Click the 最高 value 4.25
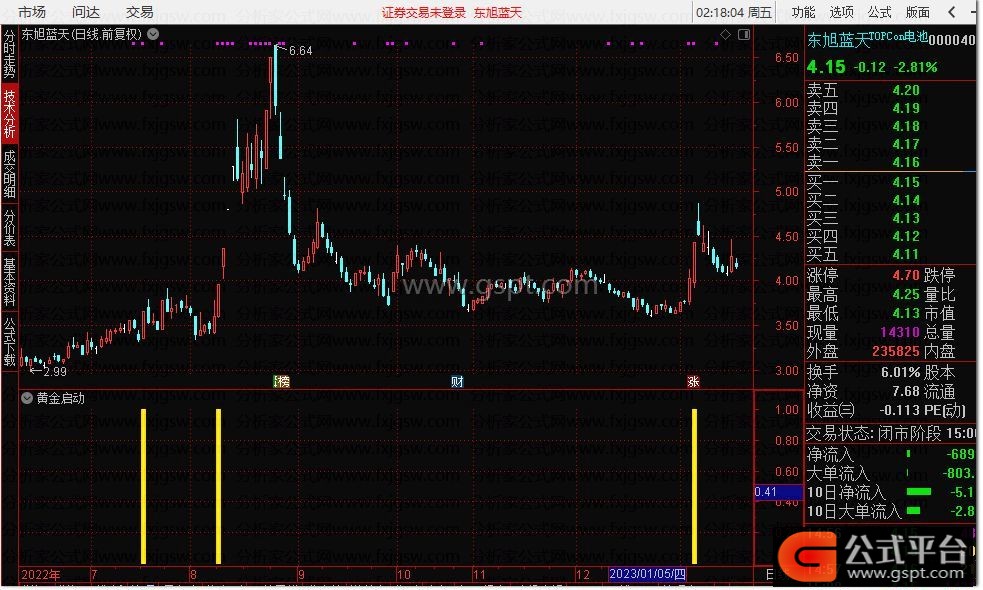983x590 pixels. [x=906, y=294]
